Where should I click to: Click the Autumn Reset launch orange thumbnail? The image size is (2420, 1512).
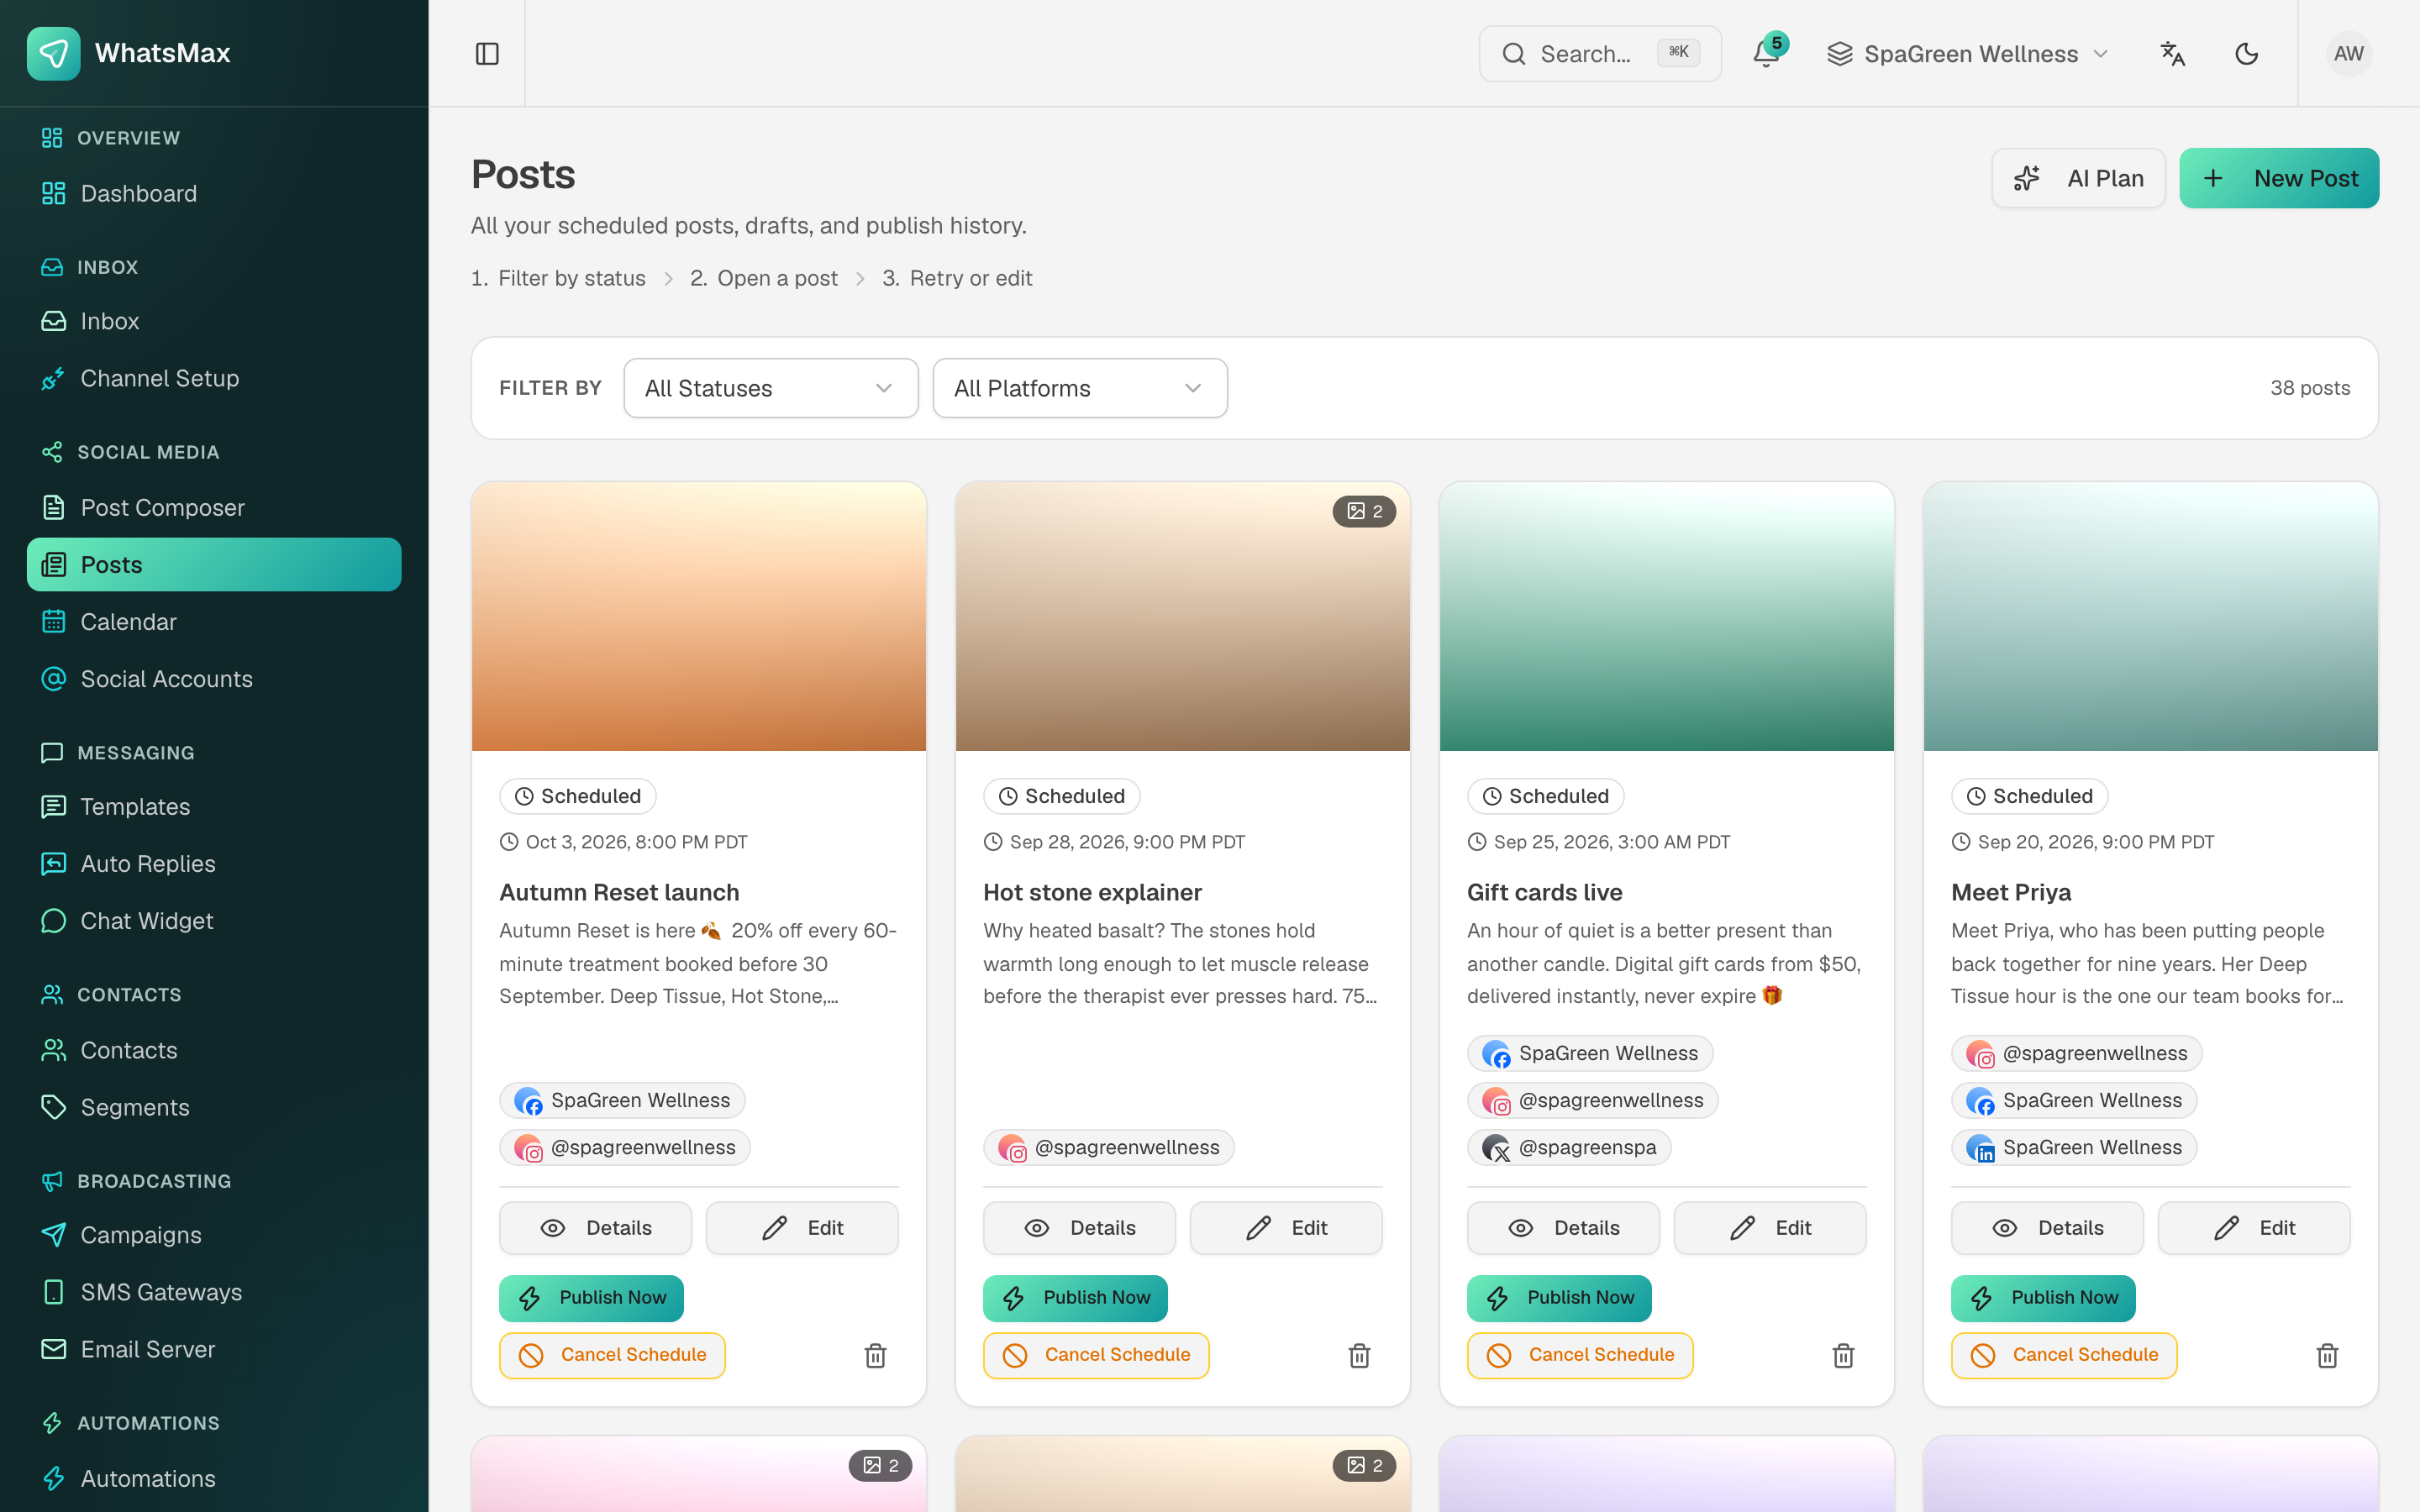[x=699, y=617]
